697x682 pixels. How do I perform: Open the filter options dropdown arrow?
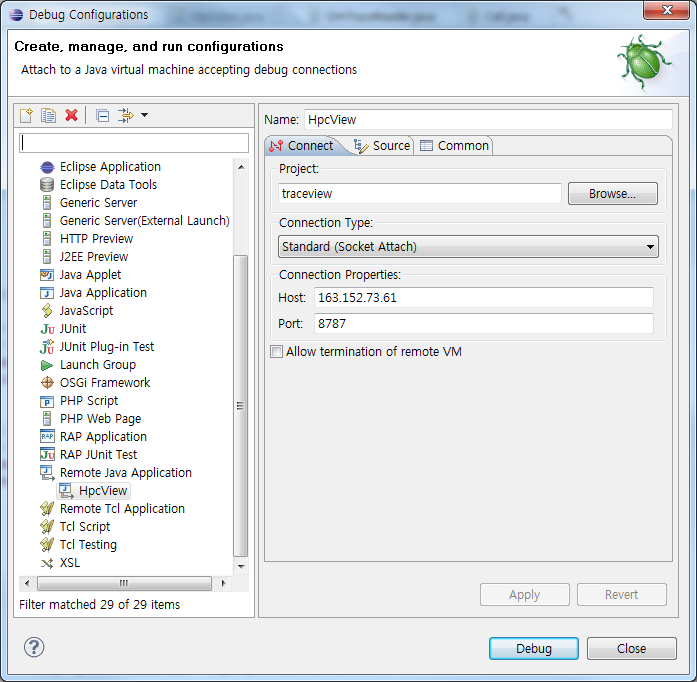pyautogui.click(x=144, y=115)
